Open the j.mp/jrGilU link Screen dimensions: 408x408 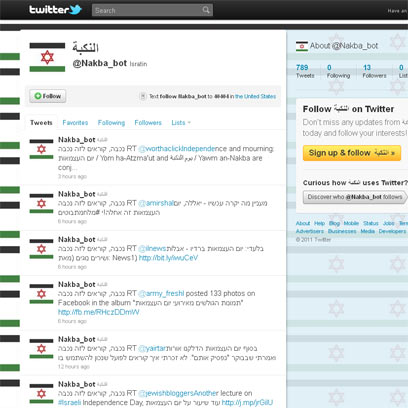[x=247, y=403]
